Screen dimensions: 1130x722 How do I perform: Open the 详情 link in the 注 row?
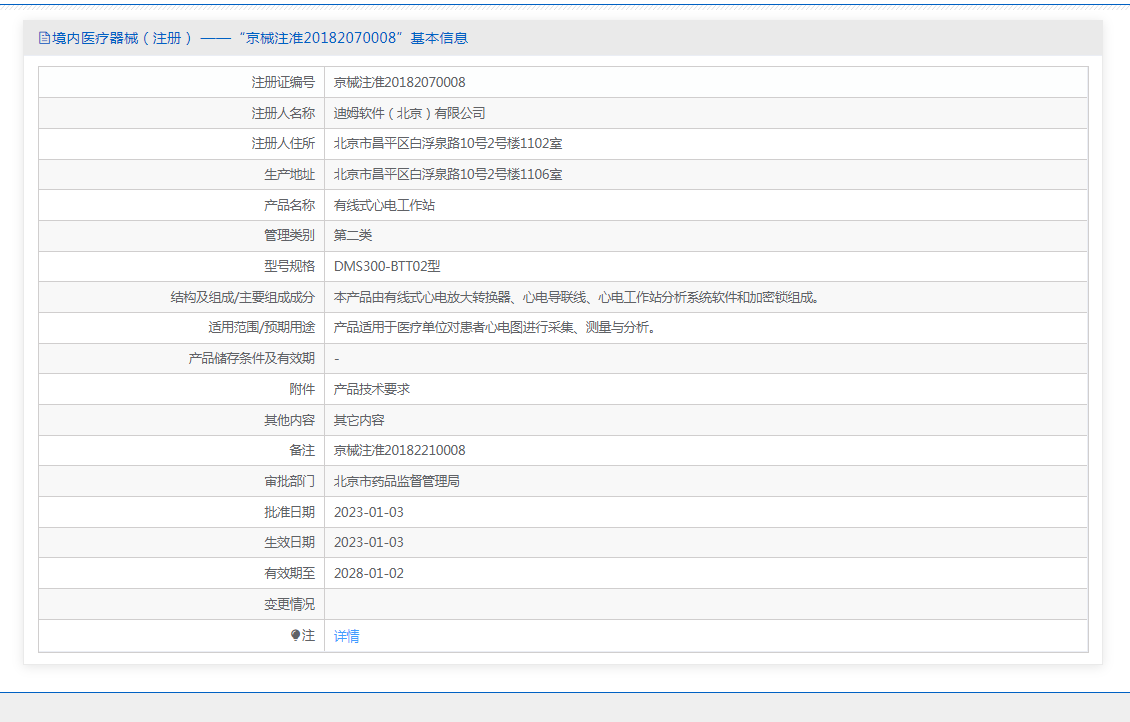(x=347, y=636)
